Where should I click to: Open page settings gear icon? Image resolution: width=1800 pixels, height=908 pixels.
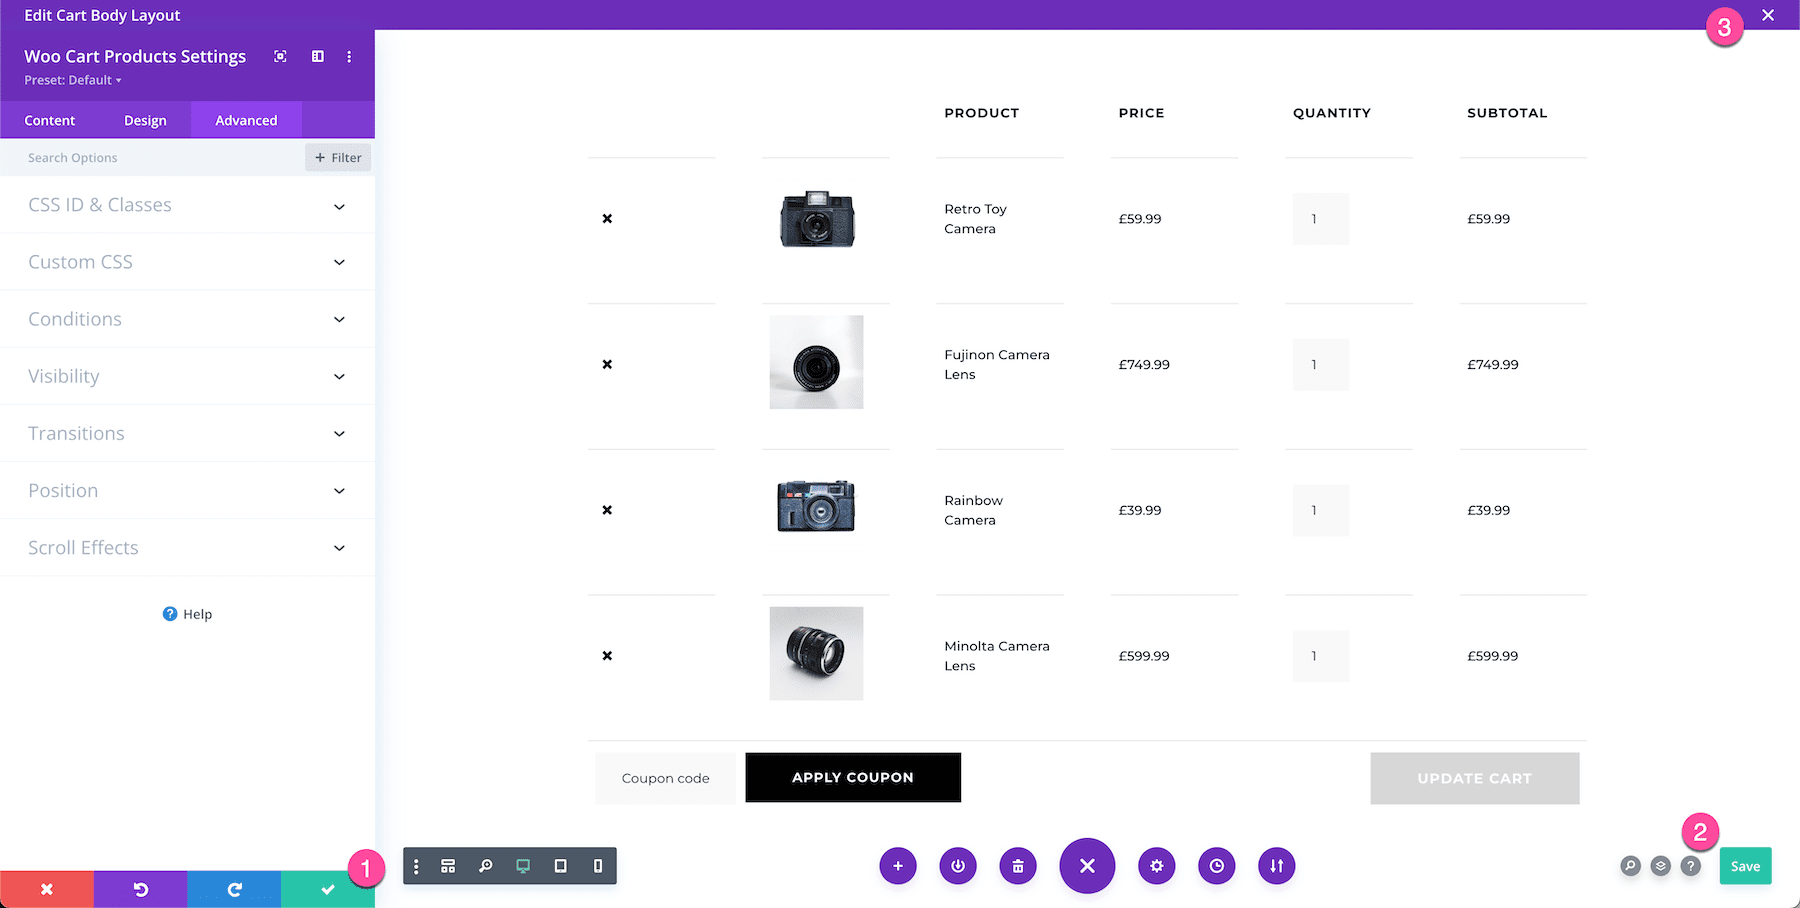(1157, 866)
